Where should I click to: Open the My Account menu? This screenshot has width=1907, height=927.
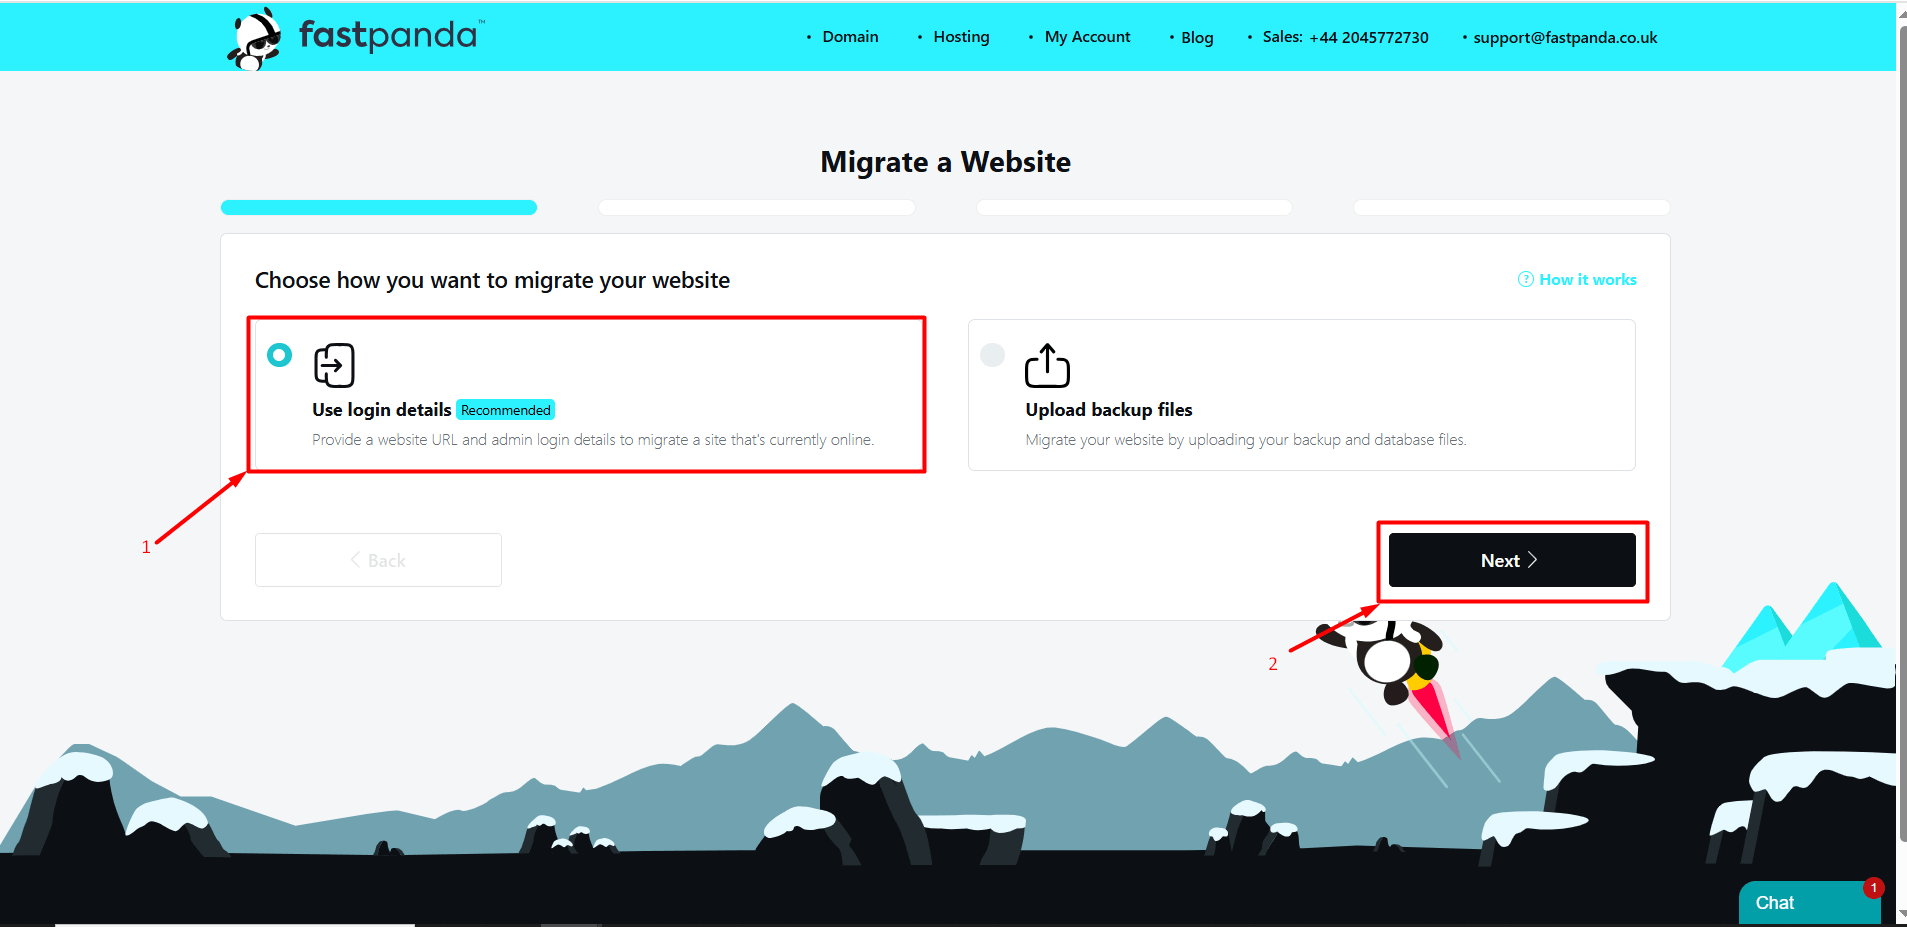pyautogui.click(x=1087, y=37)
